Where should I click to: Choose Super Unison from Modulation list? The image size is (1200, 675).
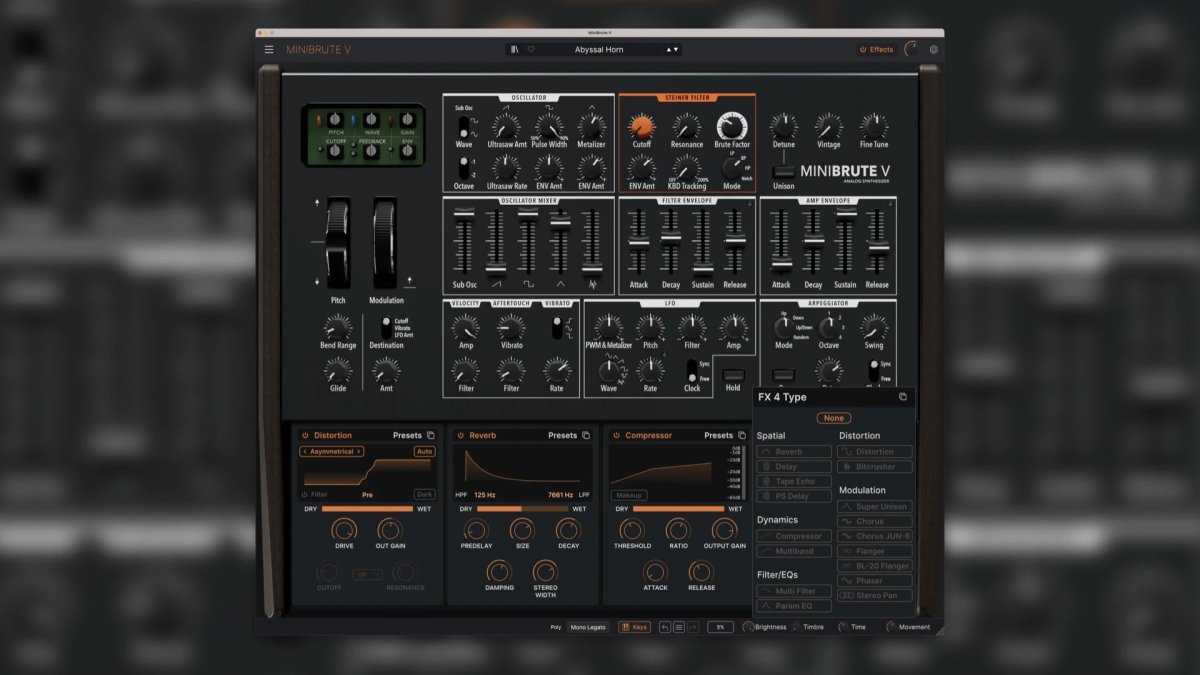click(x=875, y=506)
